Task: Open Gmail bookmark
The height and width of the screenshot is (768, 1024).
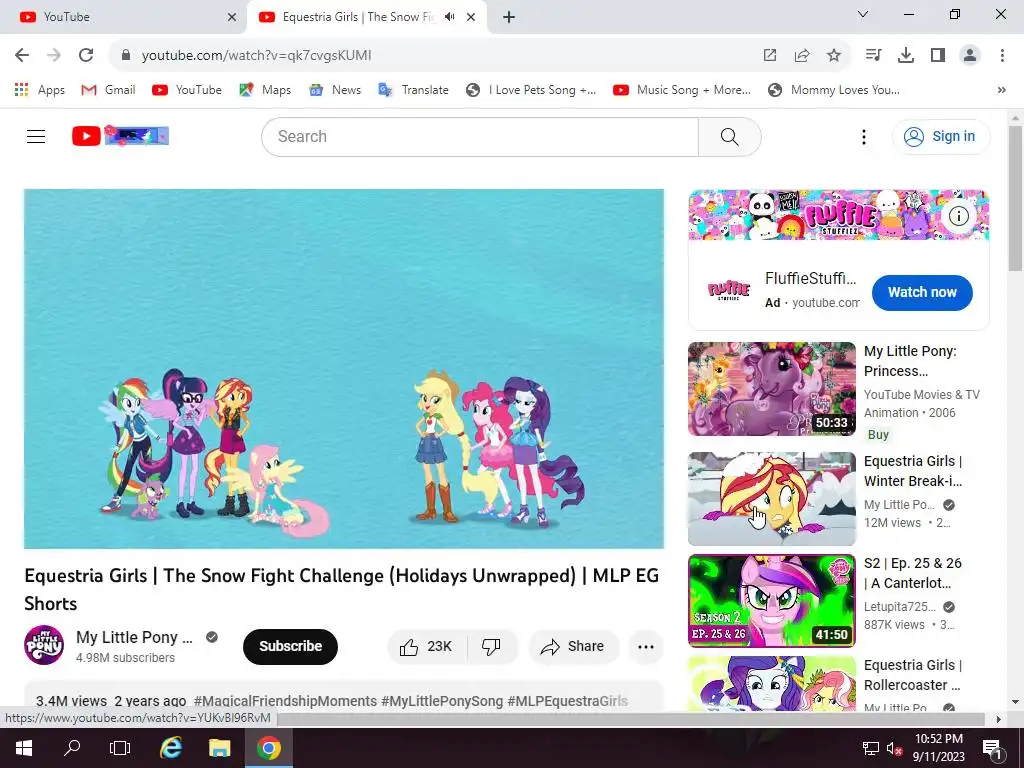Action: click(108, 89)
